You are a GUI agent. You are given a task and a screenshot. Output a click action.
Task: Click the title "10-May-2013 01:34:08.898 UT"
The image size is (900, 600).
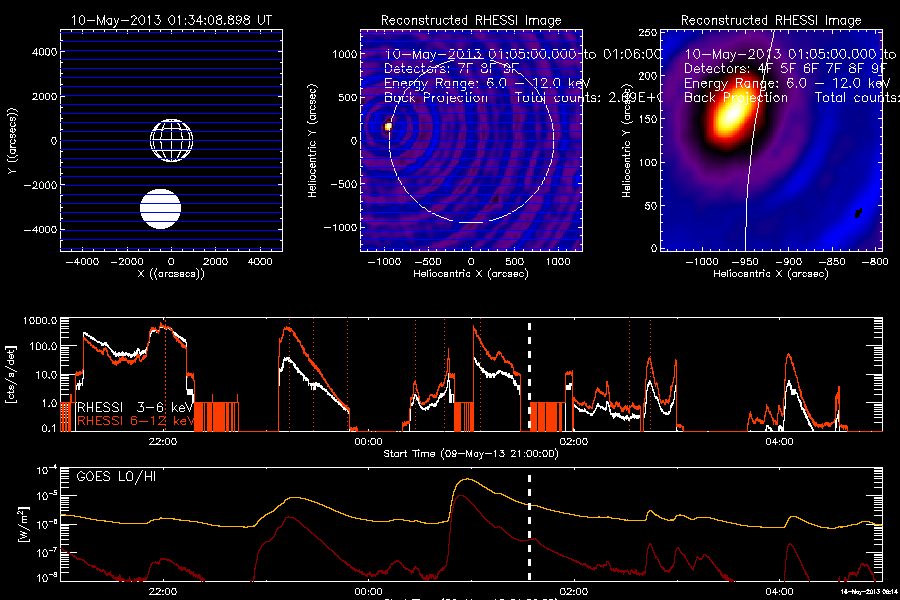click(x=171, y=20)
